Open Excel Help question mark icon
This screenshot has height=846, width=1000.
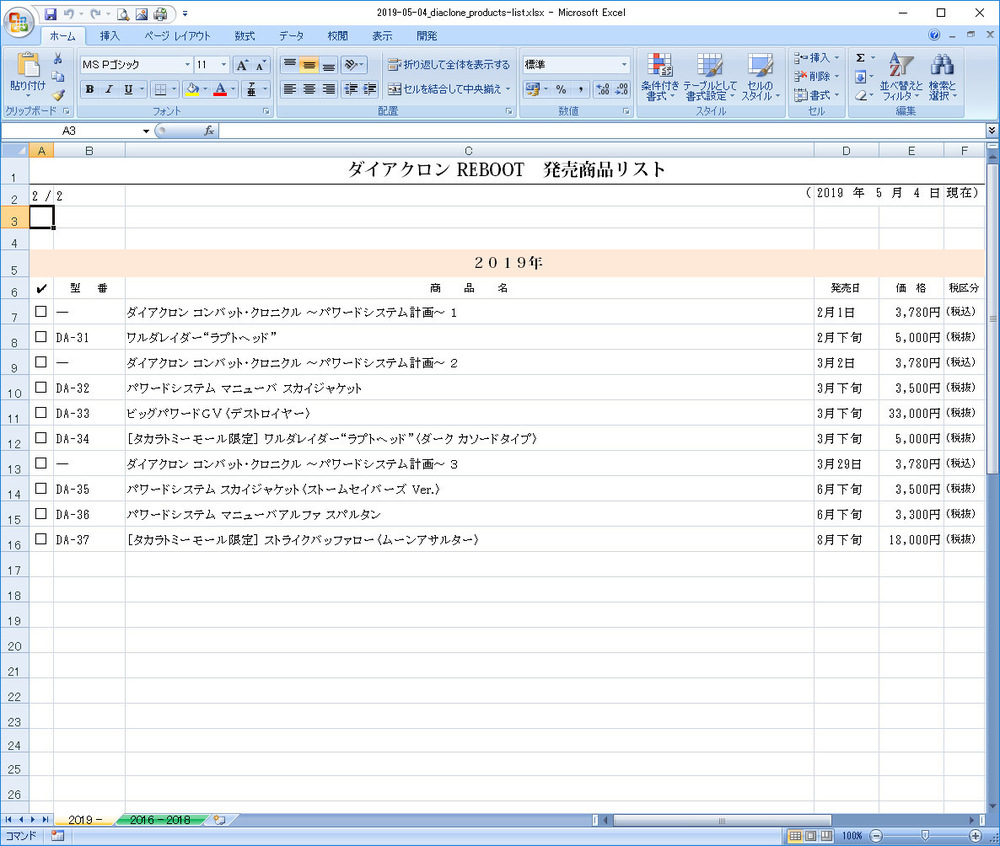coord(934,35)
